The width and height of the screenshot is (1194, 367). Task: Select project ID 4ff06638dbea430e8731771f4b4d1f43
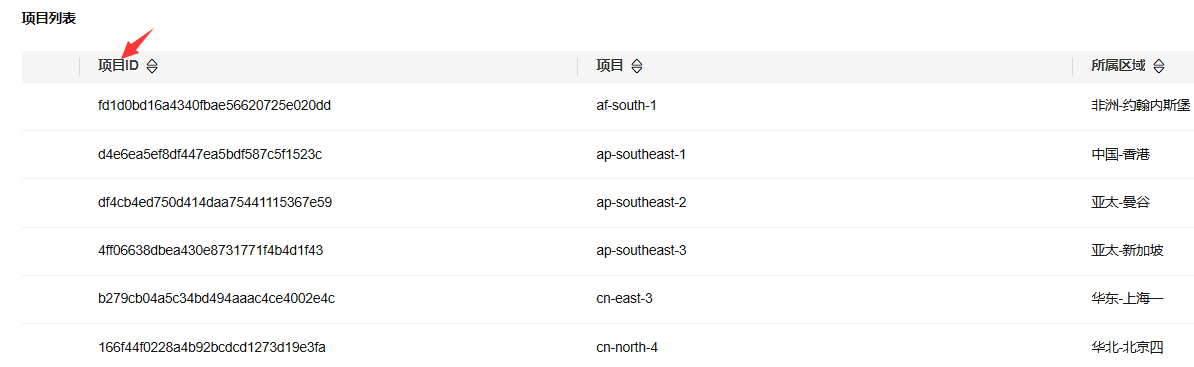click(211, 250)
